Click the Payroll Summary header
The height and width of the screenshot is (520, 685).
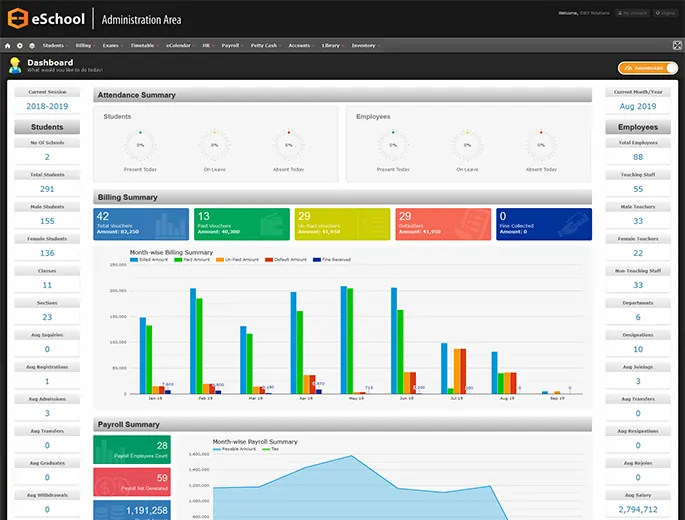pos(342,424)
